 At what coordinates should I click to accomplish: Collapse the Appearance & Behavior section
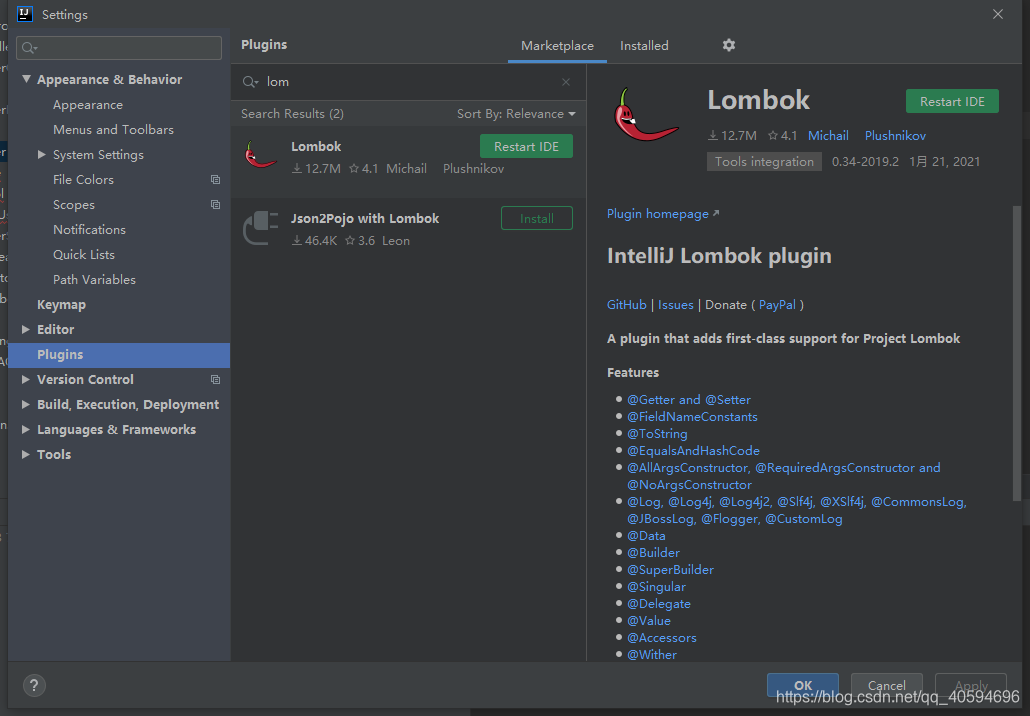click(x=26, y=79)
